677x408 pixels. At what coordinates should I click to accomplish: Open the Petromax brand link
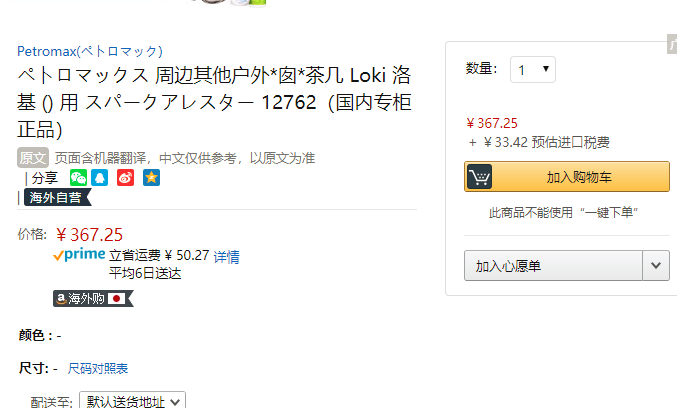click(x=90, y=51)
